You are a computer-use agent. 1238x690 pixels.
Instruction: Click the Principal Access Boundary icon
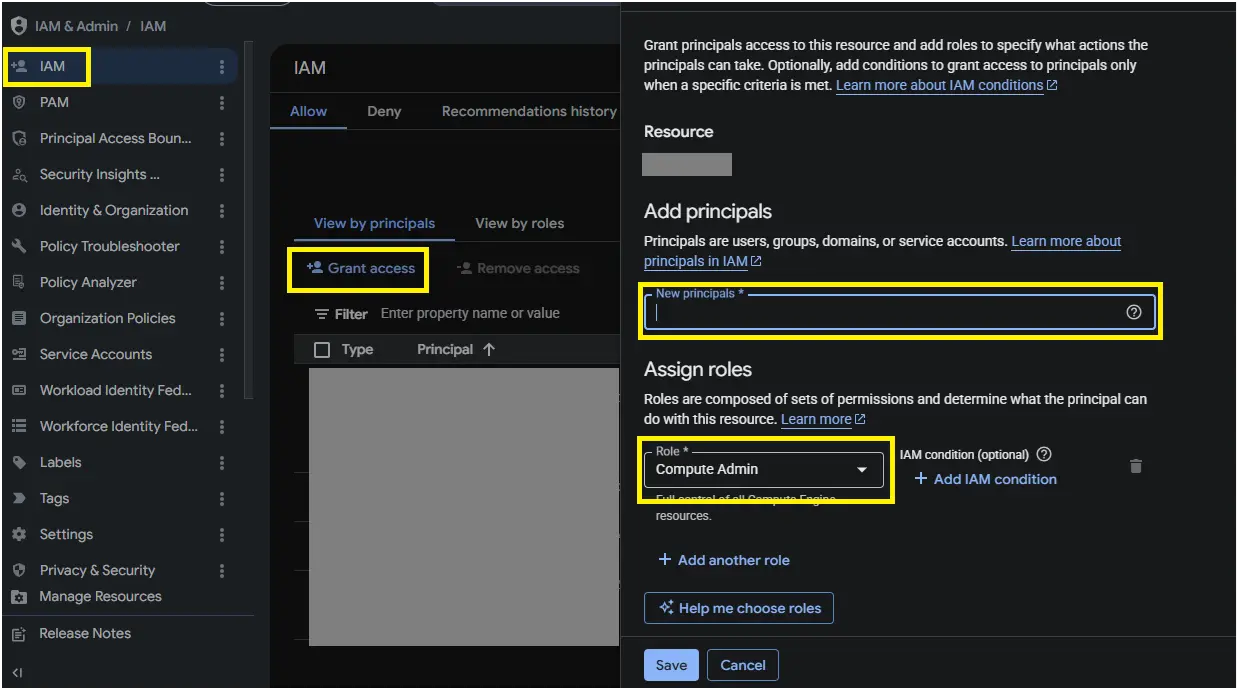click(x=18, y=138)
